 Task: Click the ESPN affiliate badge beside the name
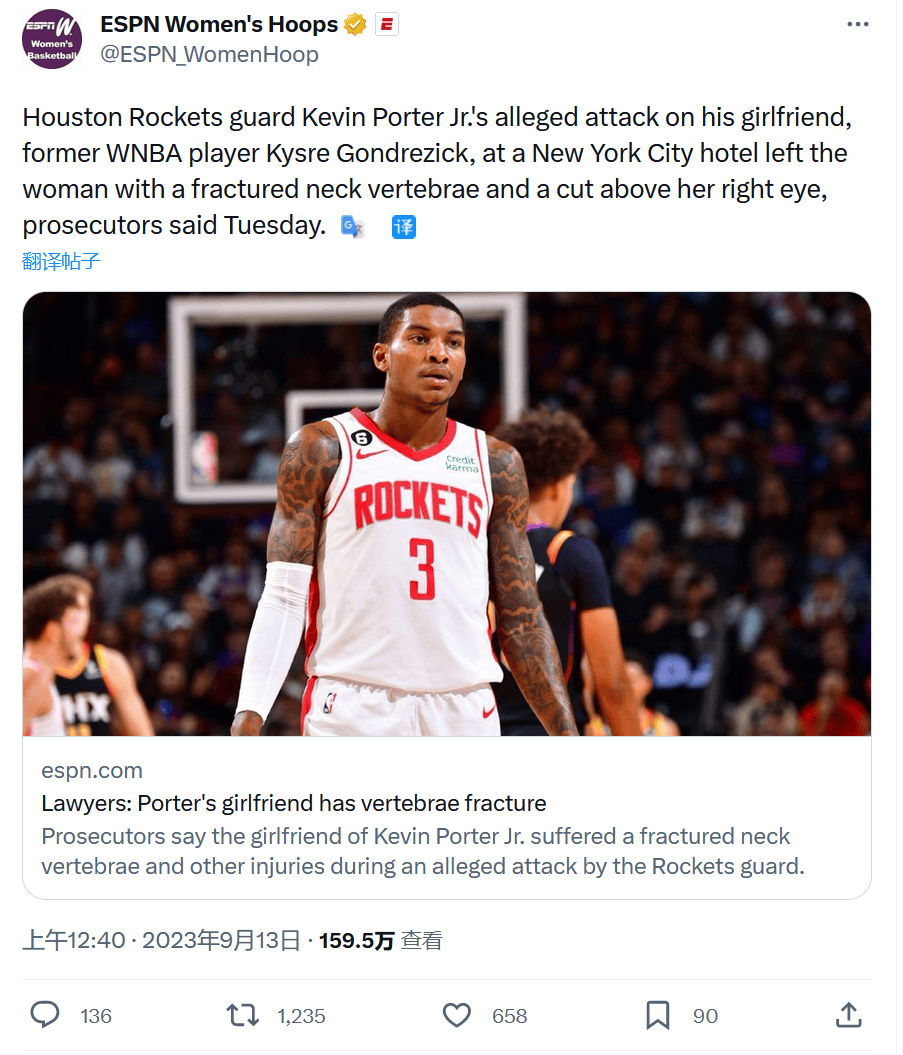tap(387, 25)
